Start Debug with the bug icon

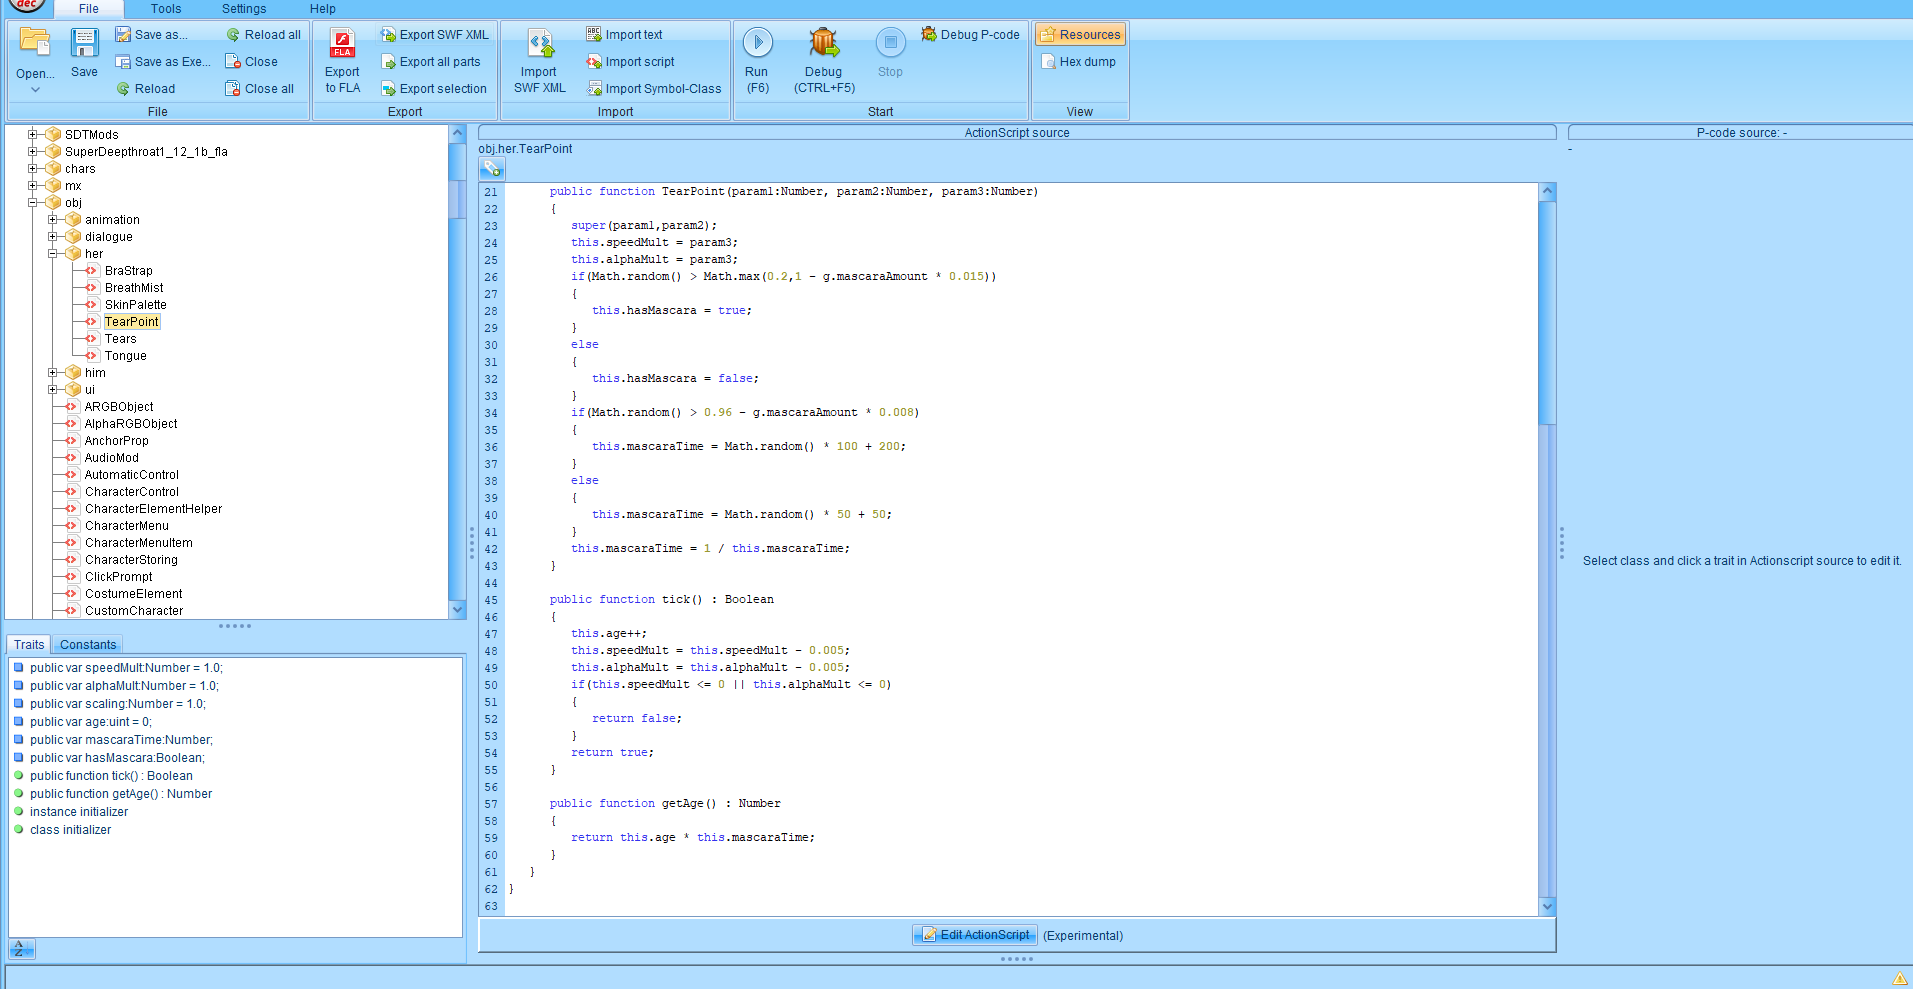click(x=823, y=43)
